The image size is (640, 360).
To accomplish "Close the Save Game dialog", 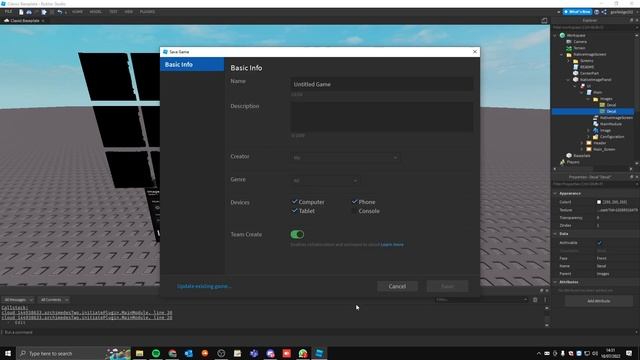I will tap(475, 52).
